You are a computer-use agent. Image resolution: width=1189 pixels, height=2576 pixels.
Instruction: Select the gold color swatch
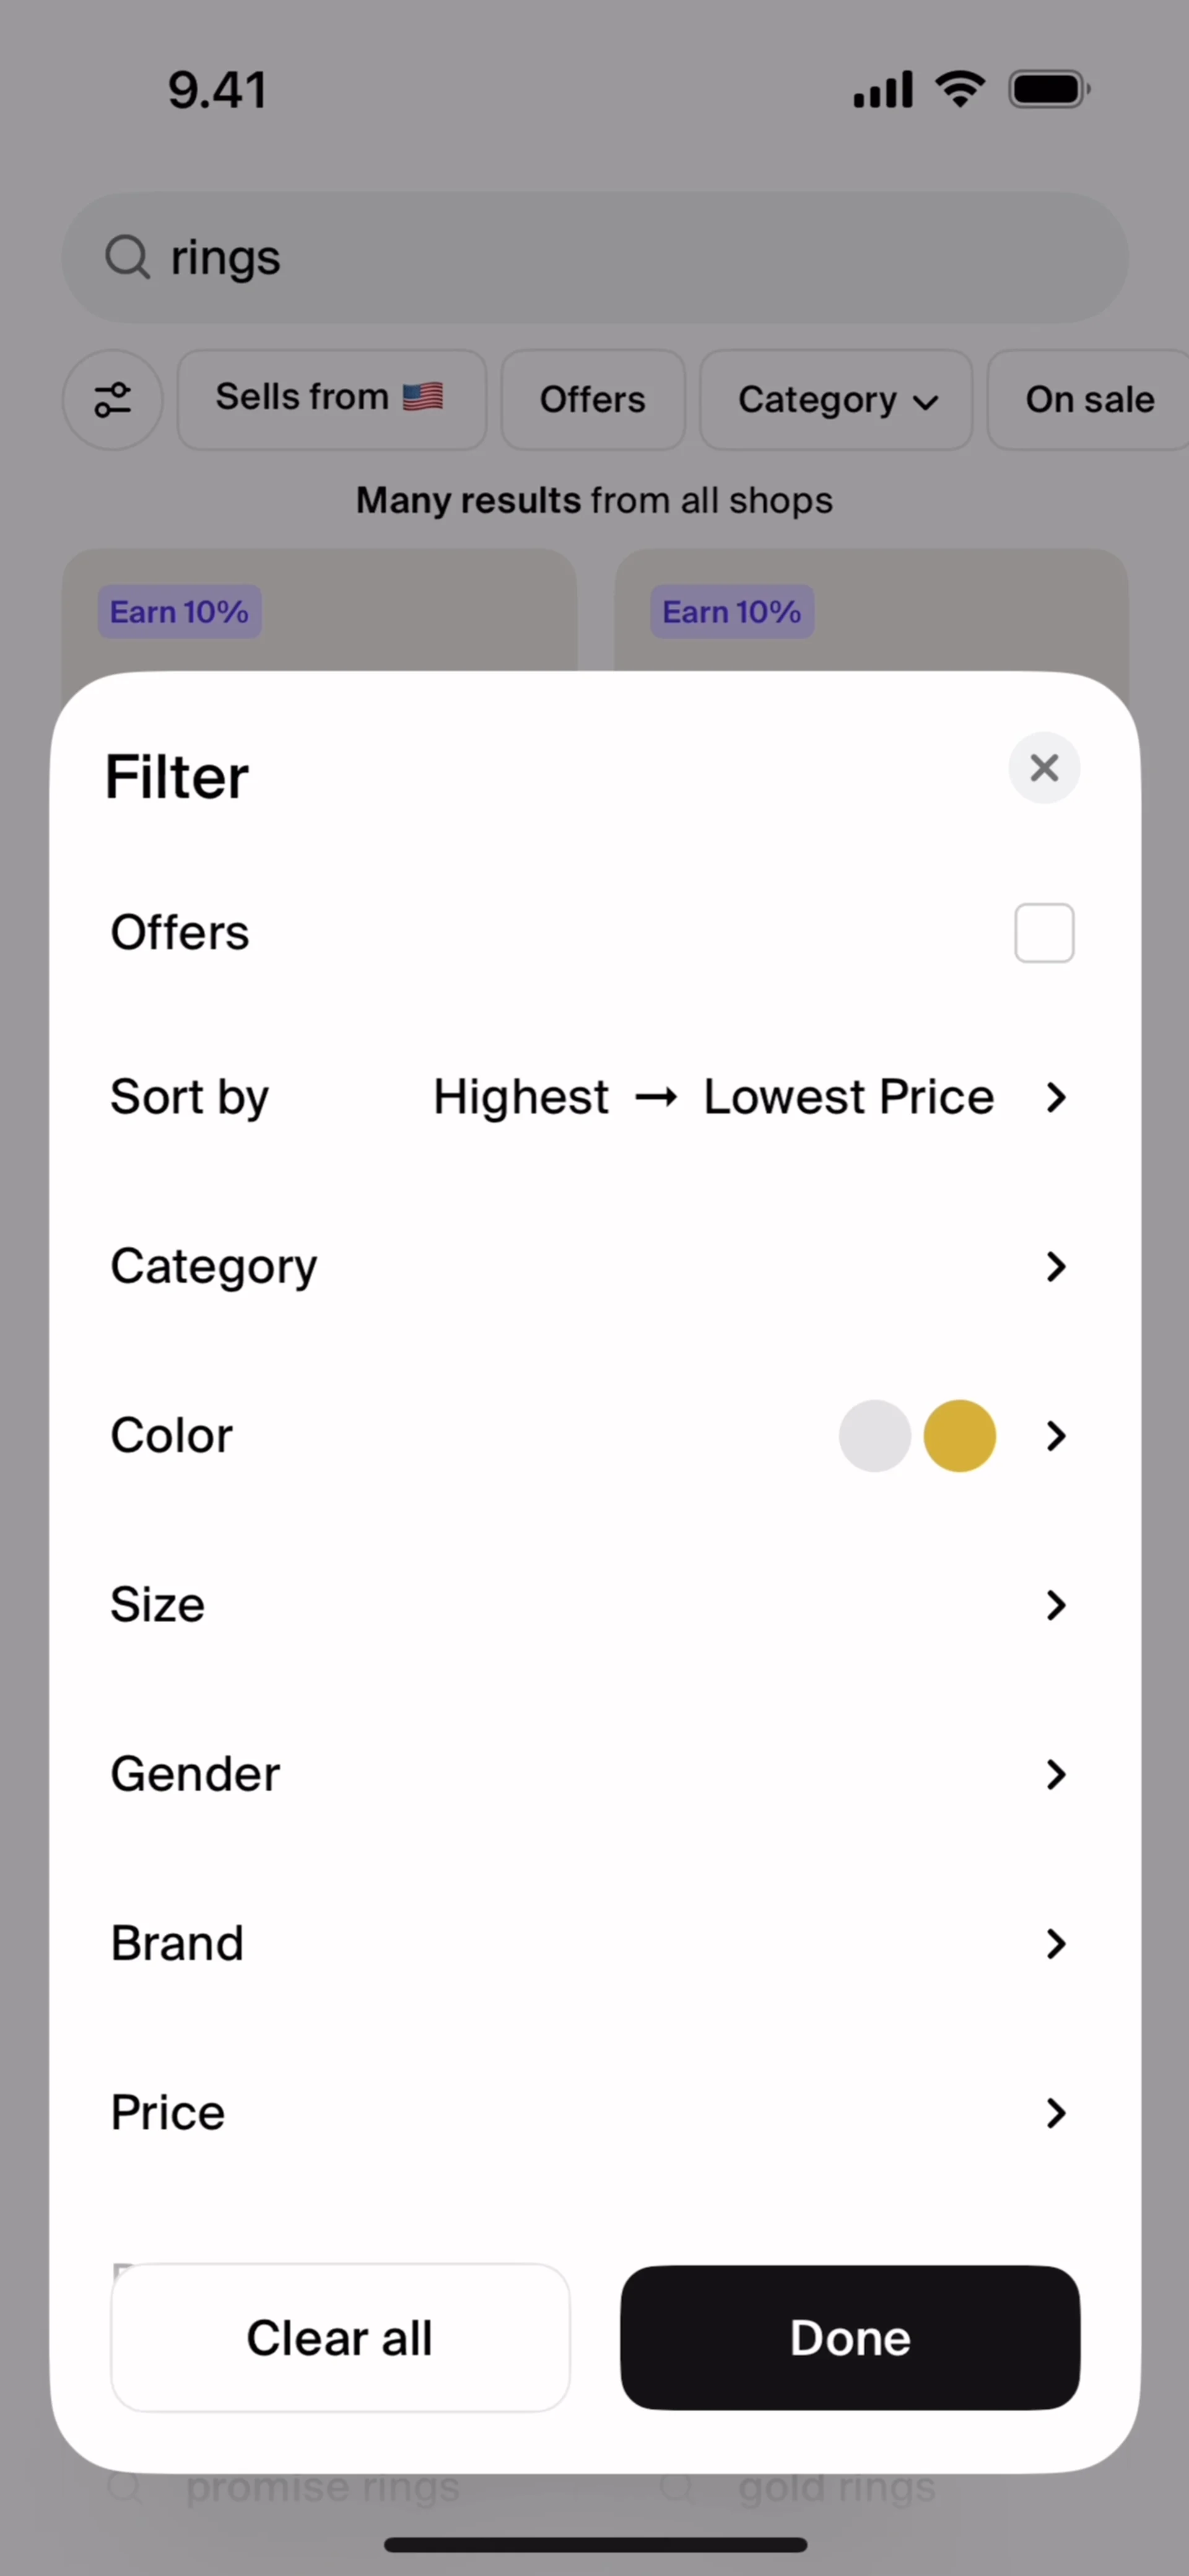[x=959, y=1436]
